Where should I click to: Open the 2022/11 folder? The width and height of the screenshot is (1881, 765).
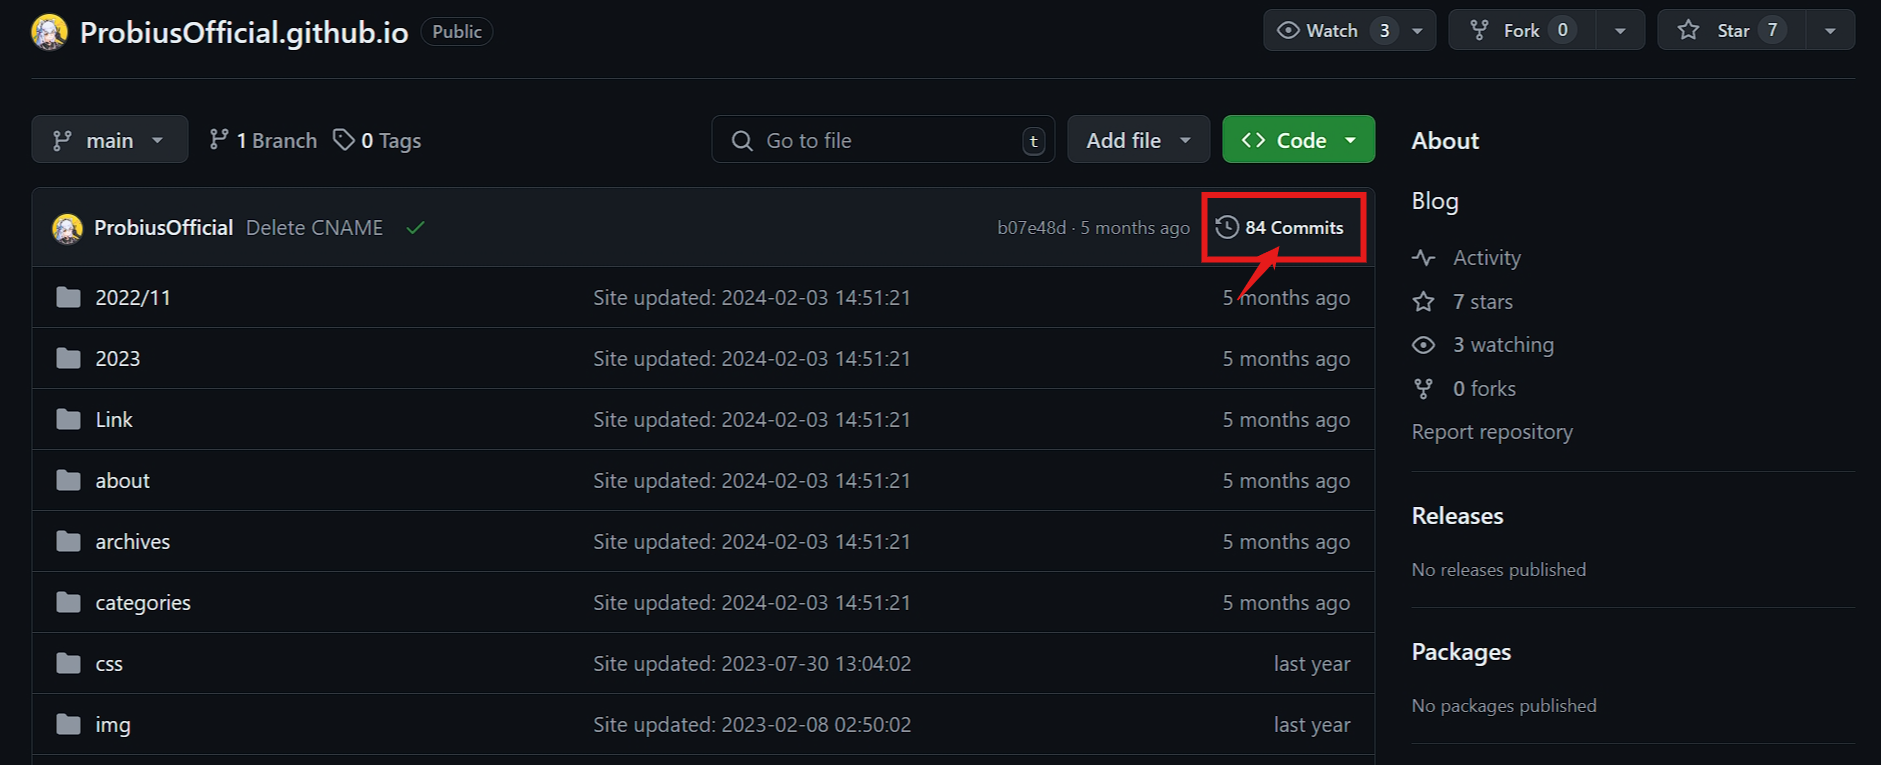coord(133,298)
